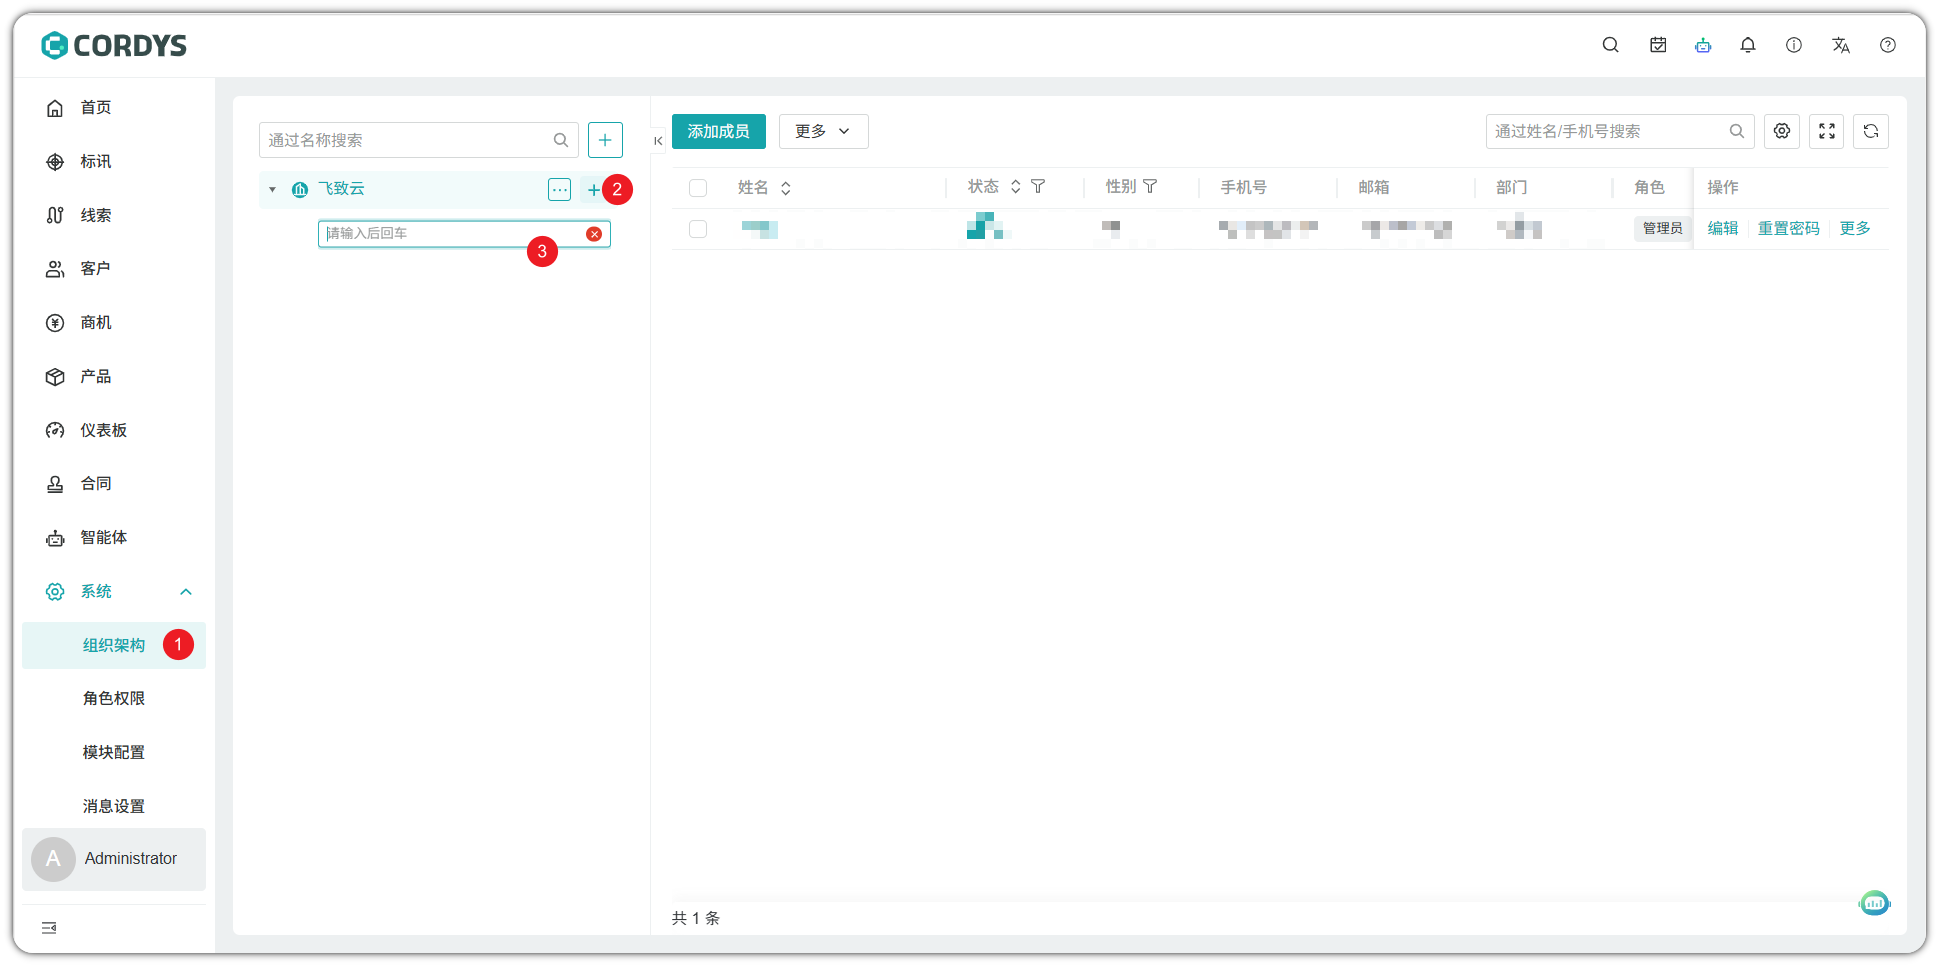1939x966 pixels.
Task: Select all members with header checkbox
Action: [x=698, y=188]
